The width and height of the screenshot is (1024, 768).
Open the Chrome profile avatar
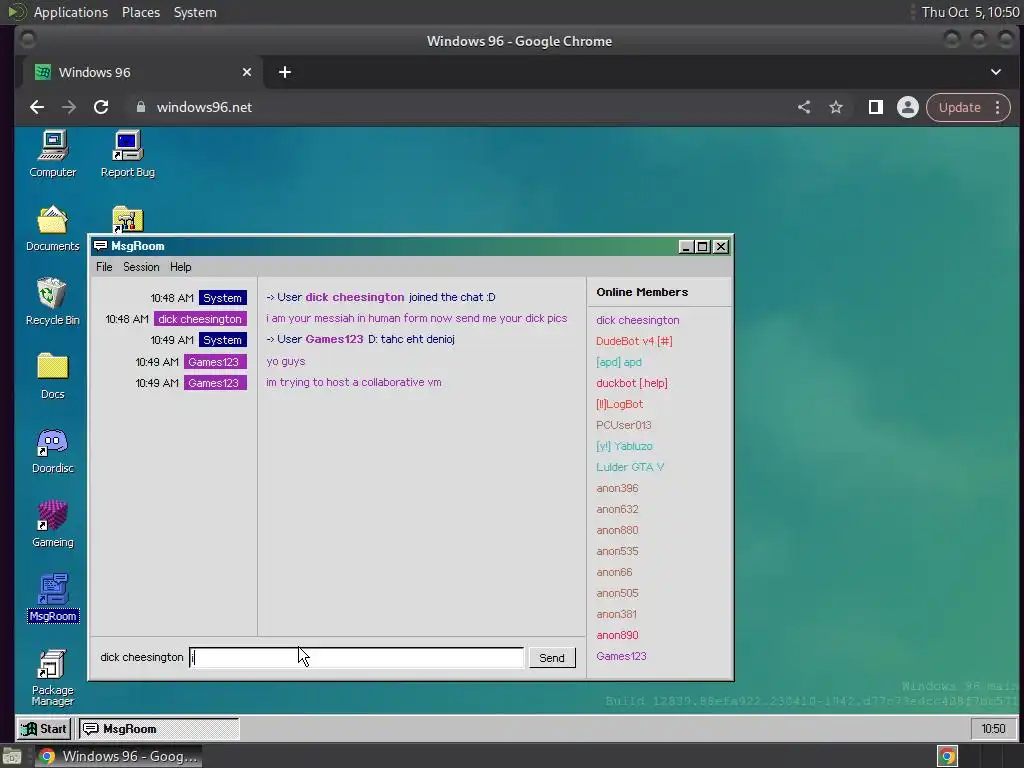point(907,107)
